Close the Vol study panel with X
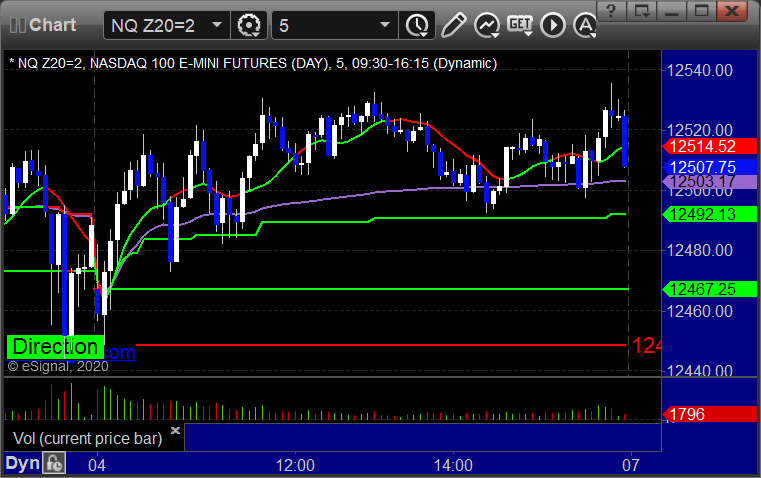 click(176, 430)
